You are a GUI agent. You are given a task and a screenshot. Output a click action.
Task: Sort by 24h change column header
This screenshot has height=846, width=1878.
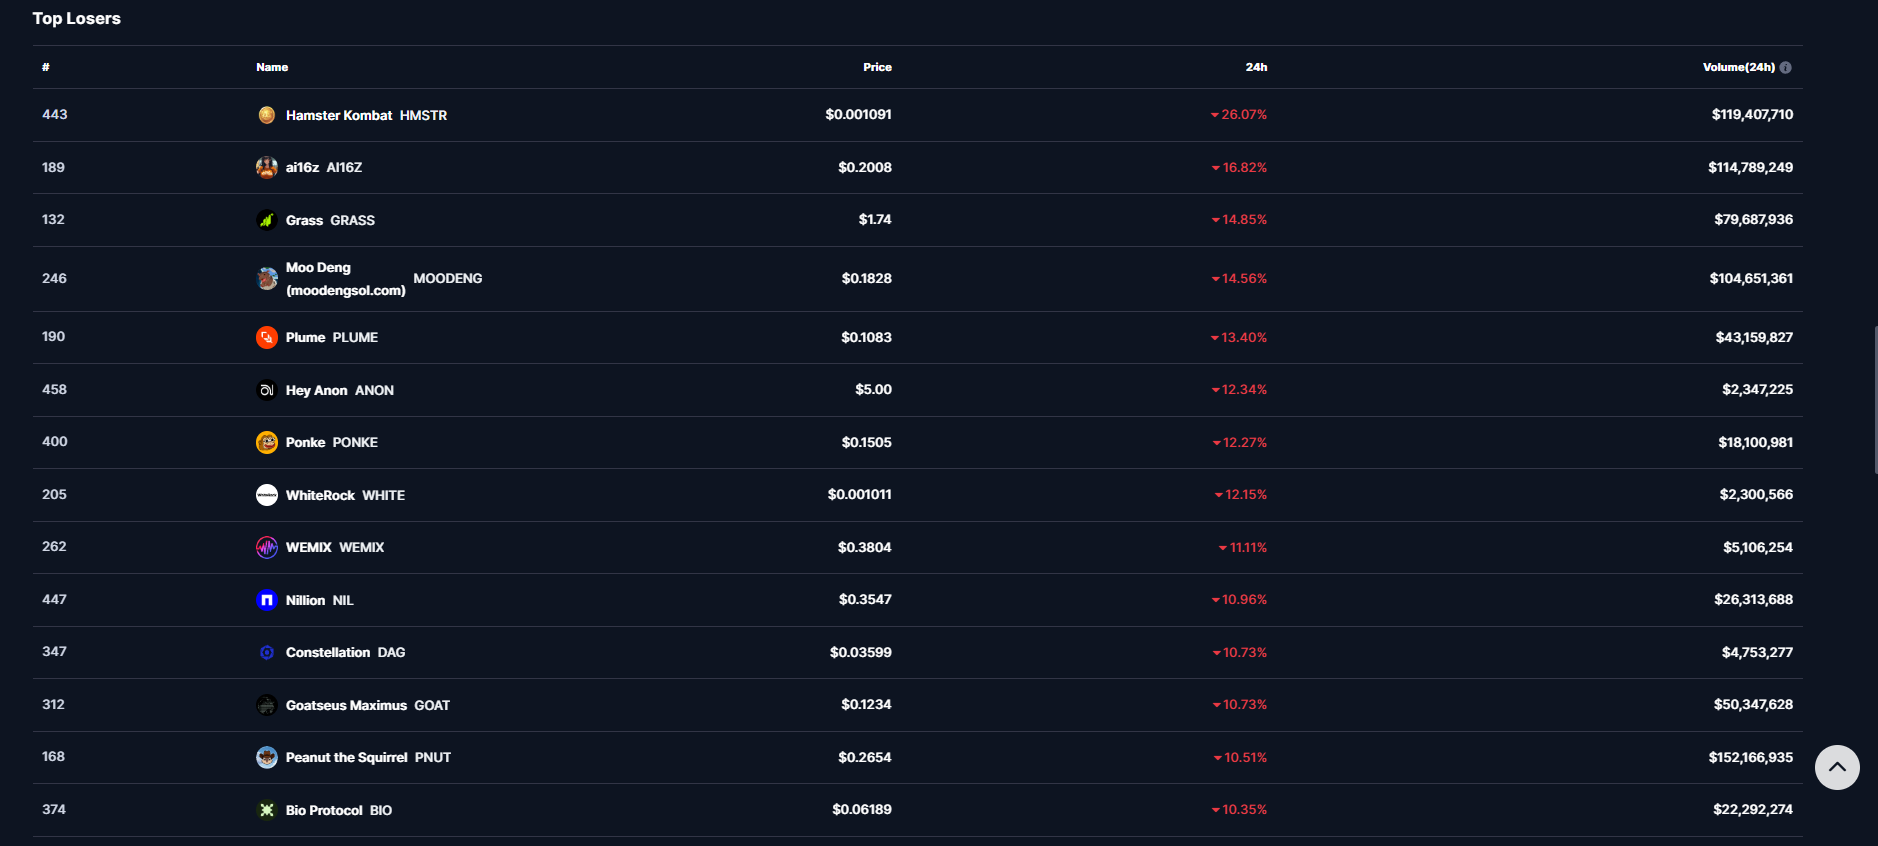1256,67
